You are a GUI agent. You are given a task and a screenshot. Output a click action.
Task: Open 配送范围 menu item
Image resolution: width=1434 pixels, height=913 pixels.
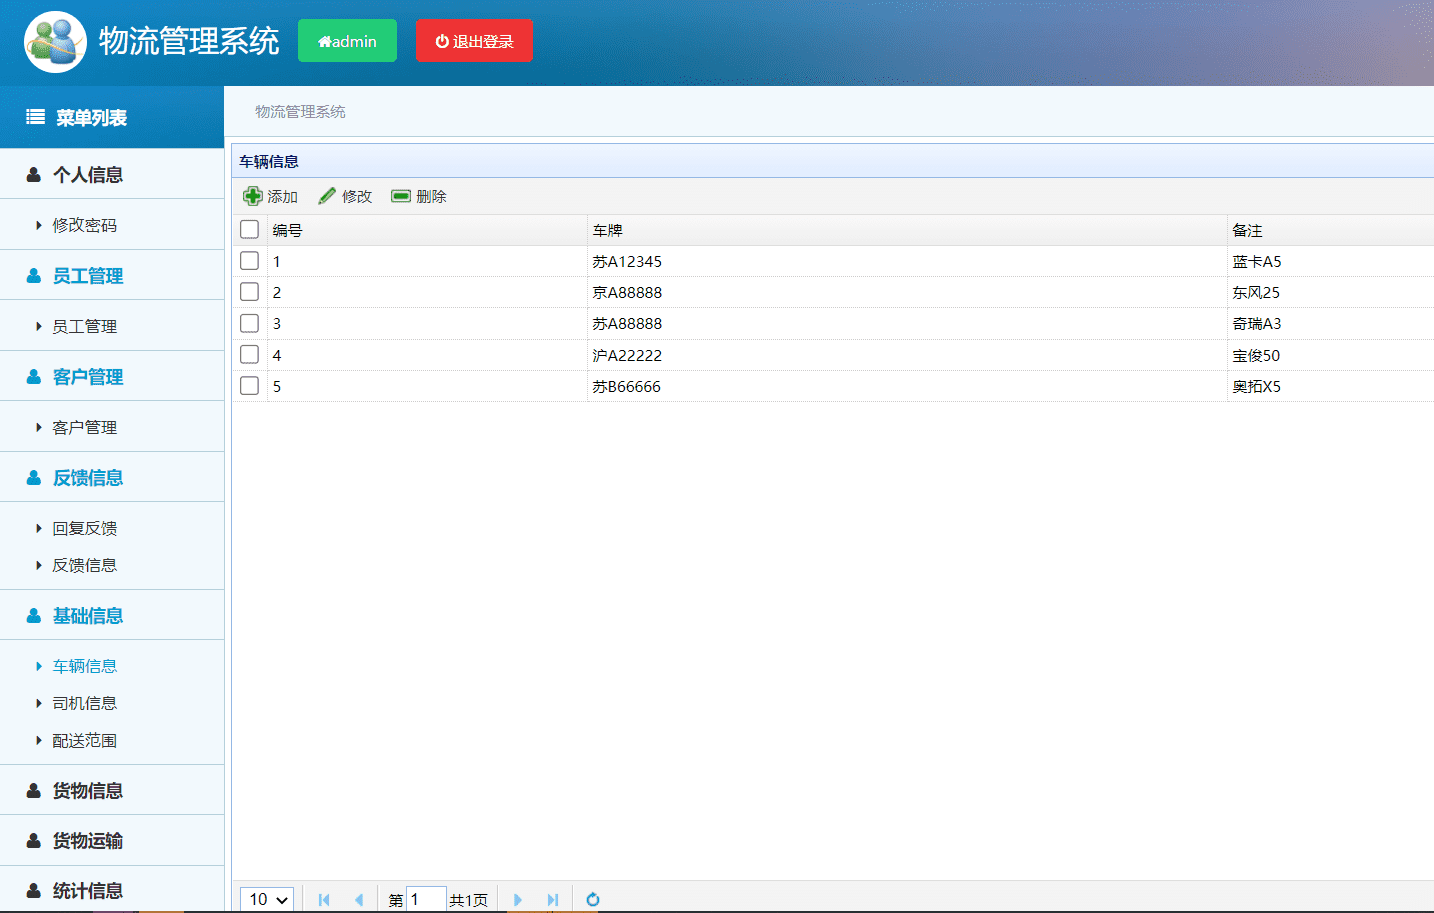(x=84, y=740)
